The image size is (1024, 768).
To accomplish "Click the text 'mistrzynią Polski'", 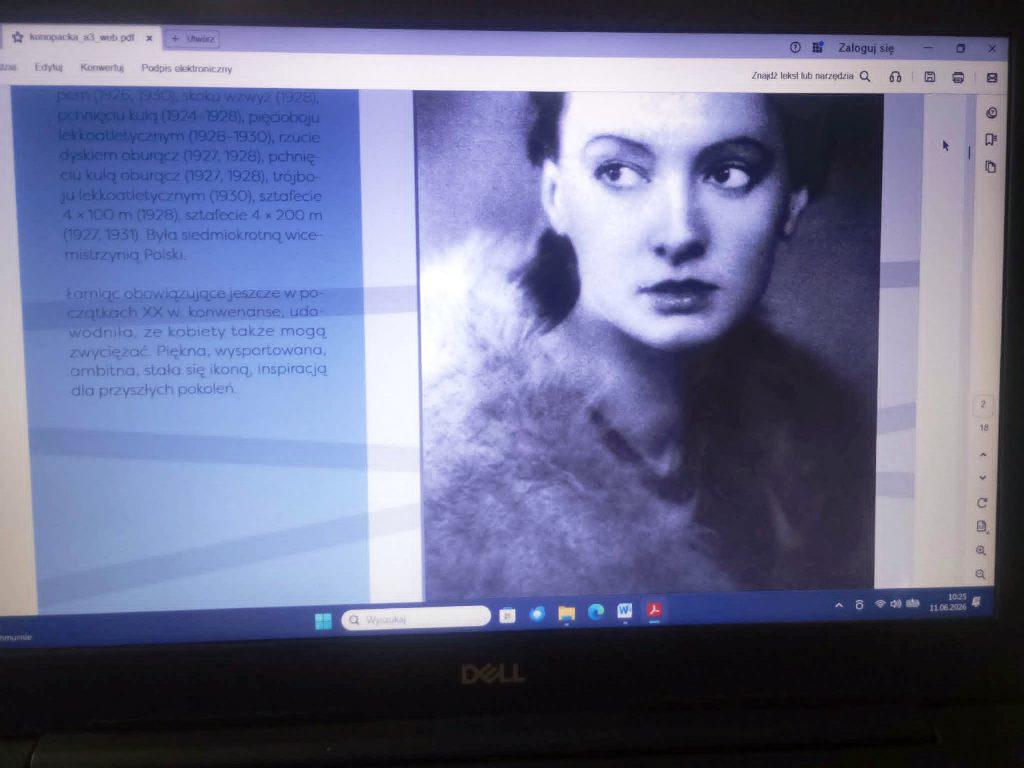I will pyautogui.click(x=124, y=254).
